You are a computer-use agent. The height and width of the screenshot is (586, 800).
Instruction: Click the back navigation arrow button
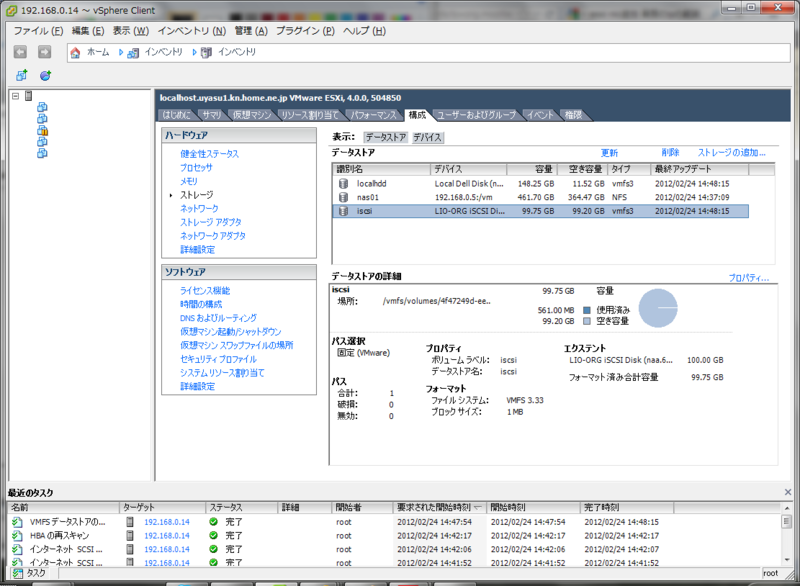[20, 52]
